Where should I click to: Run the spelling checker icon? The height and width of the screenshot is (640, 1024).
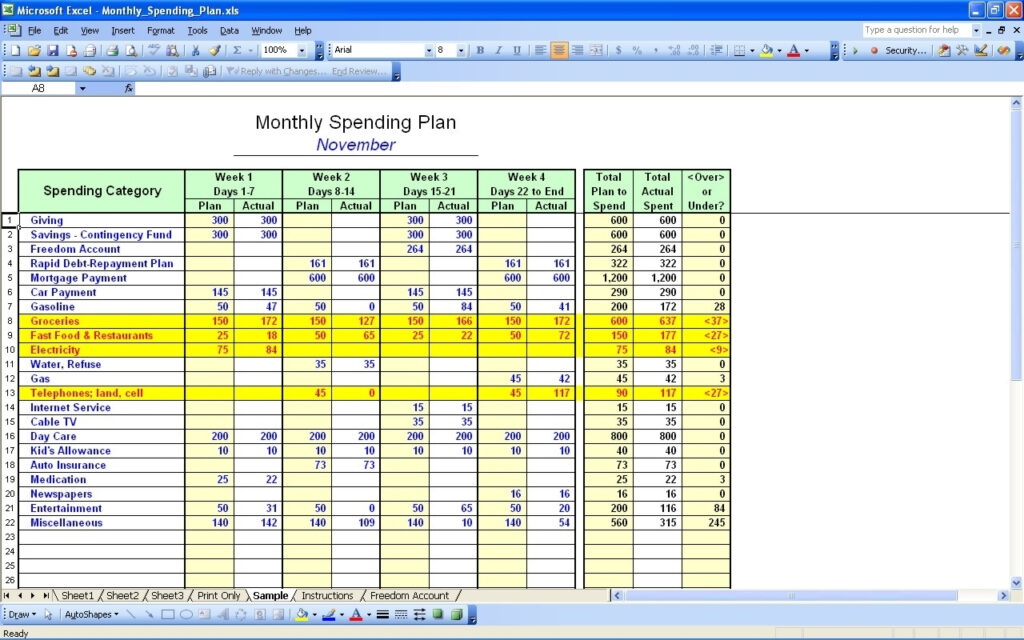coord(152,50)
